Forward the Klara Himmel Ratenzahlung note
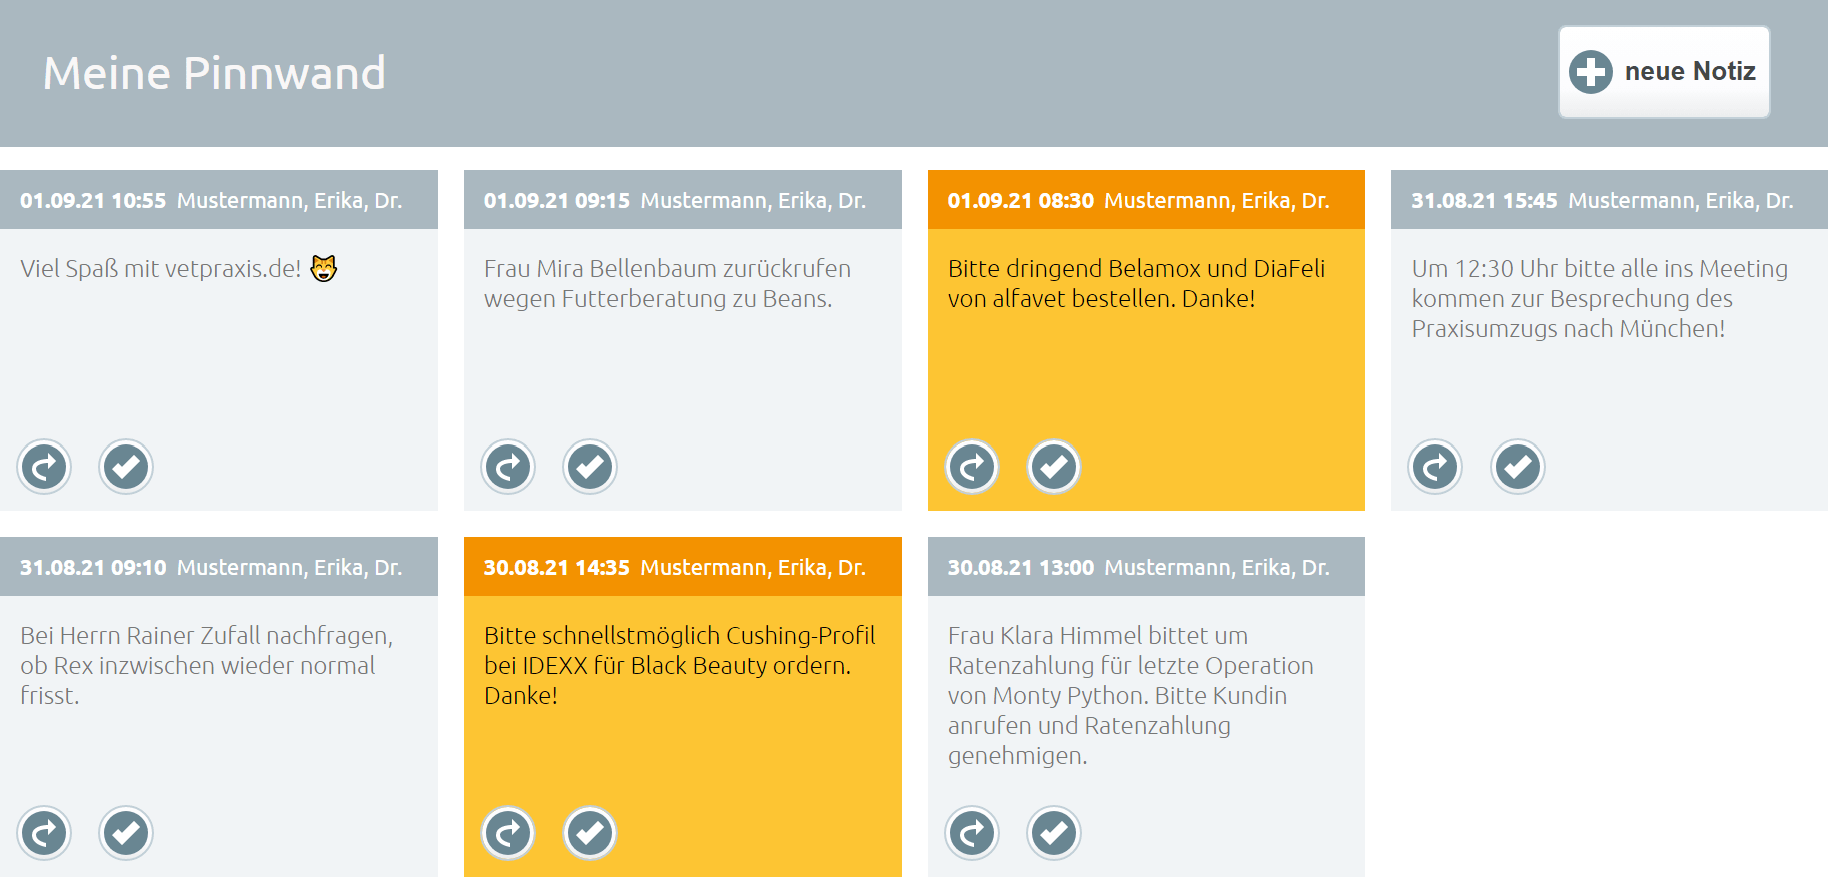 972,833
